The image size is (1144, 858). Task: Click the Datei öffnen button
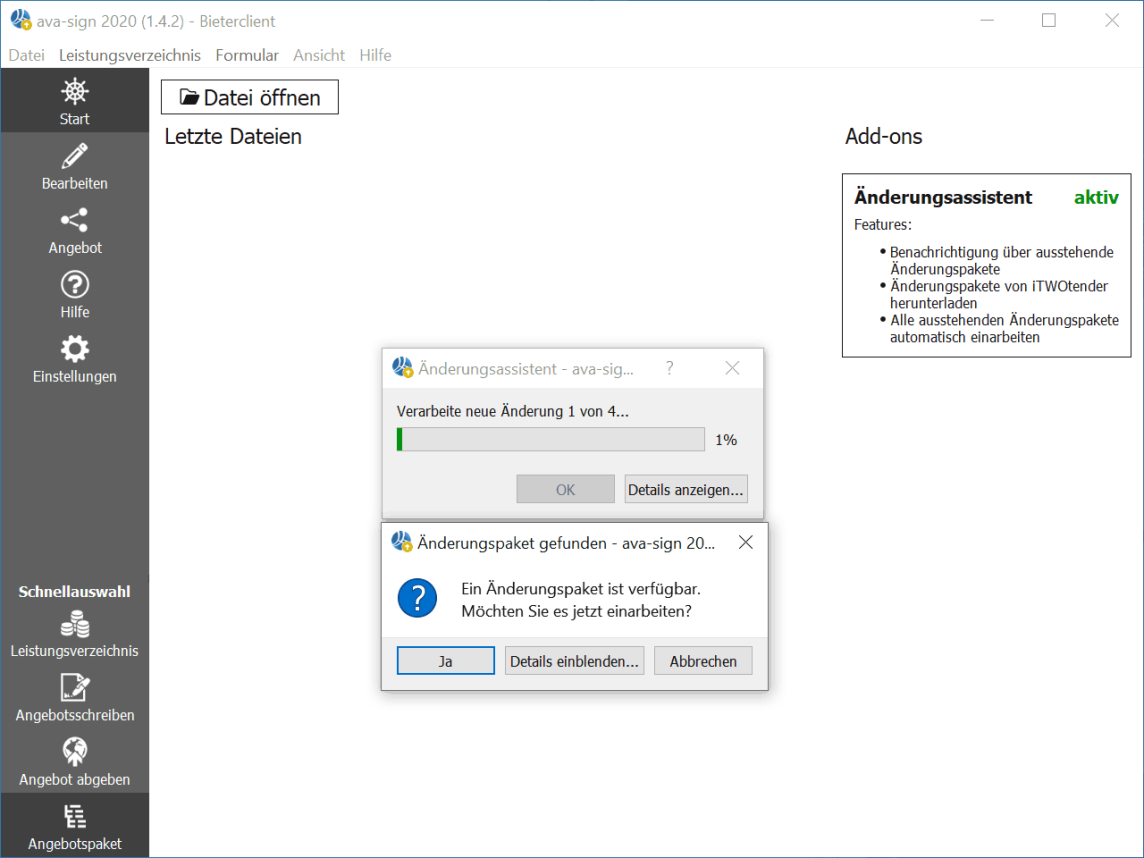tap(250, 97)
